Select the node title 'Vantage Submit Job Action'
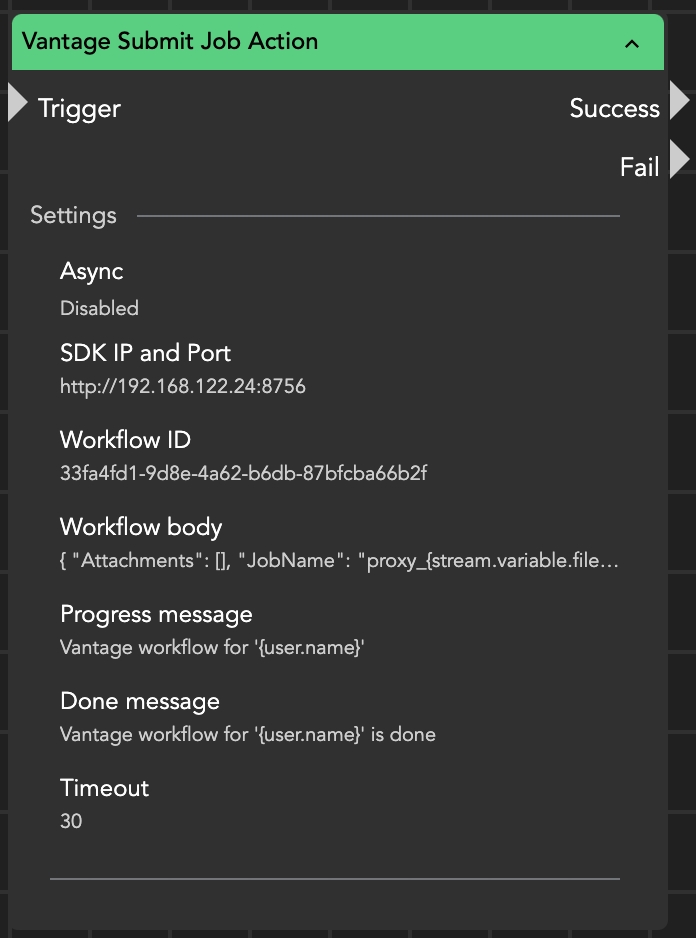Viewport: 696px width, 938px height. [x=170, y=42]
